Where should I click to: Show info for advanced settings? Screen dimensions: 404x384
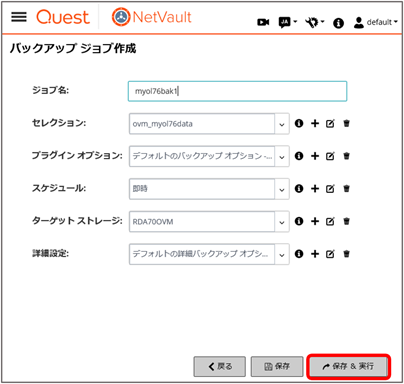[299, 254]
